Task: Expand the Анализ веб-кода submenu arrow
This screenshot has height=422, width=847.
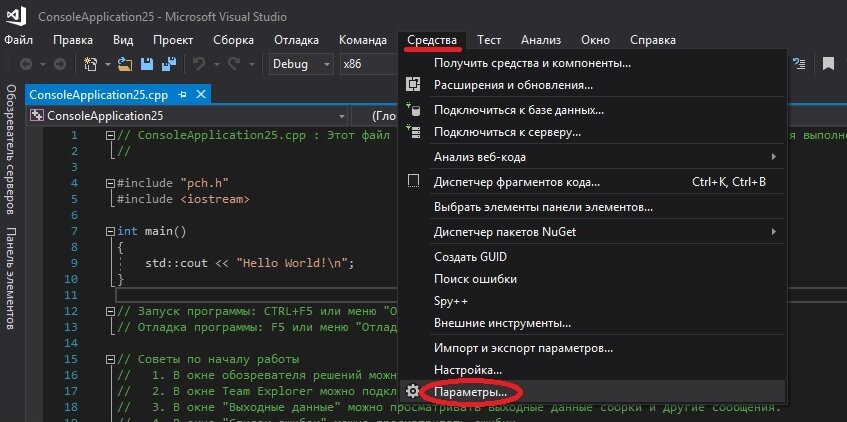Action: pos(774,157)
